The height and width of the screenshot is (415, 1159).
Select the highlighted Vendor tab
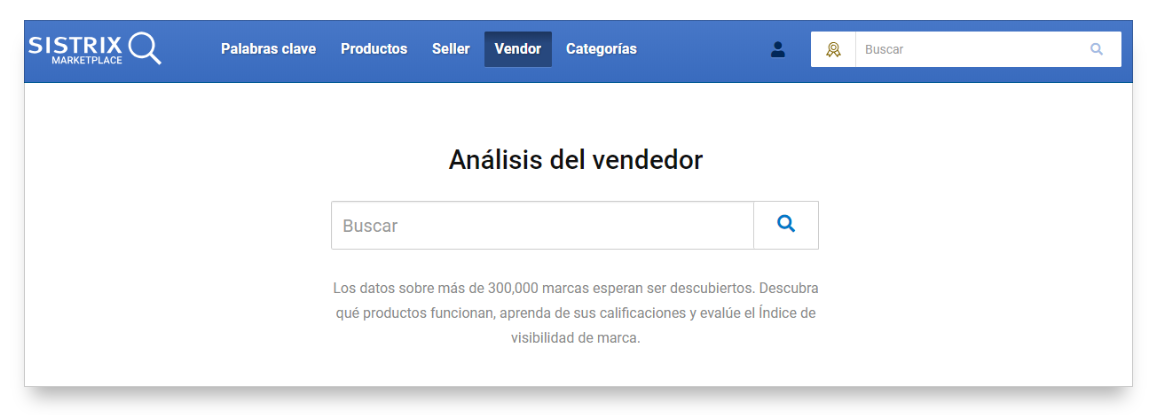(x=517, y=49)
